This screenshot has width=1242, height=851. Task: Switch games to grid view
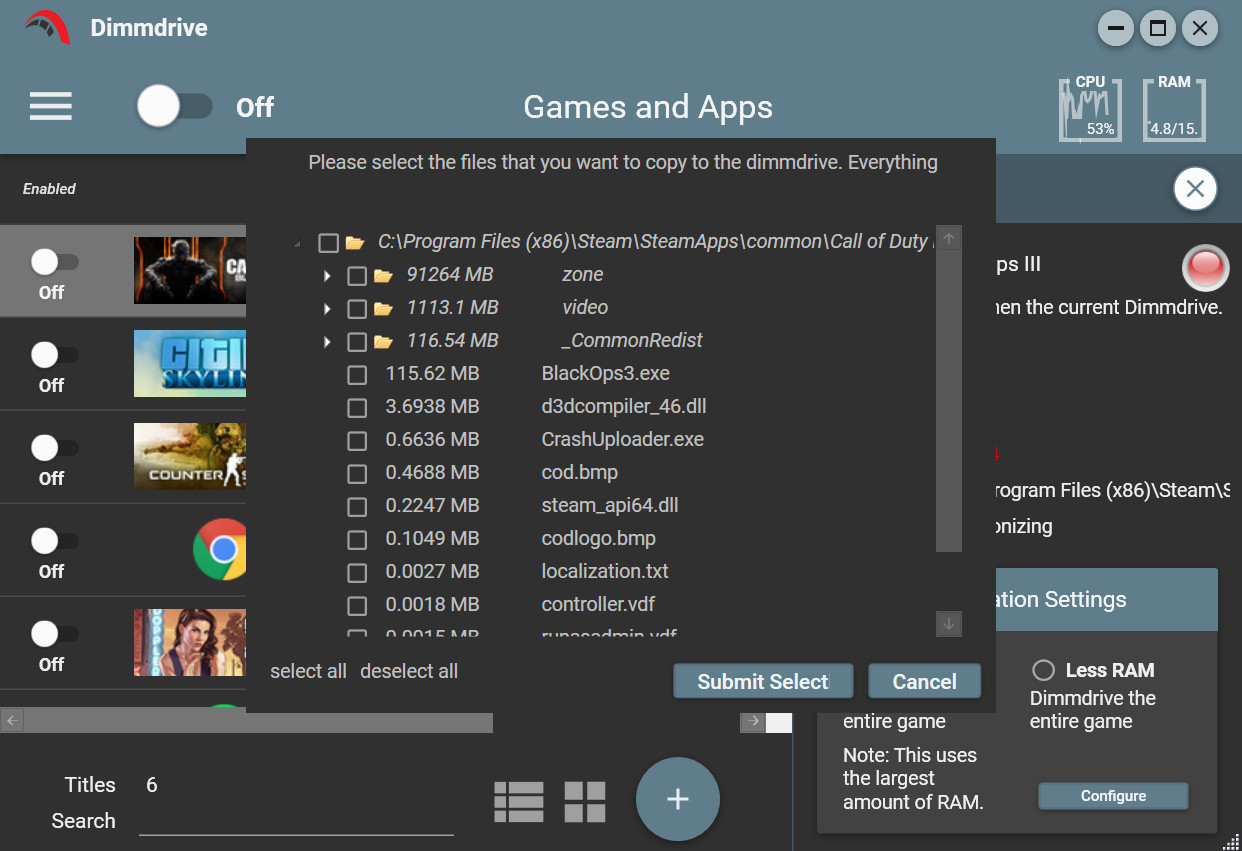coord(584,800)
